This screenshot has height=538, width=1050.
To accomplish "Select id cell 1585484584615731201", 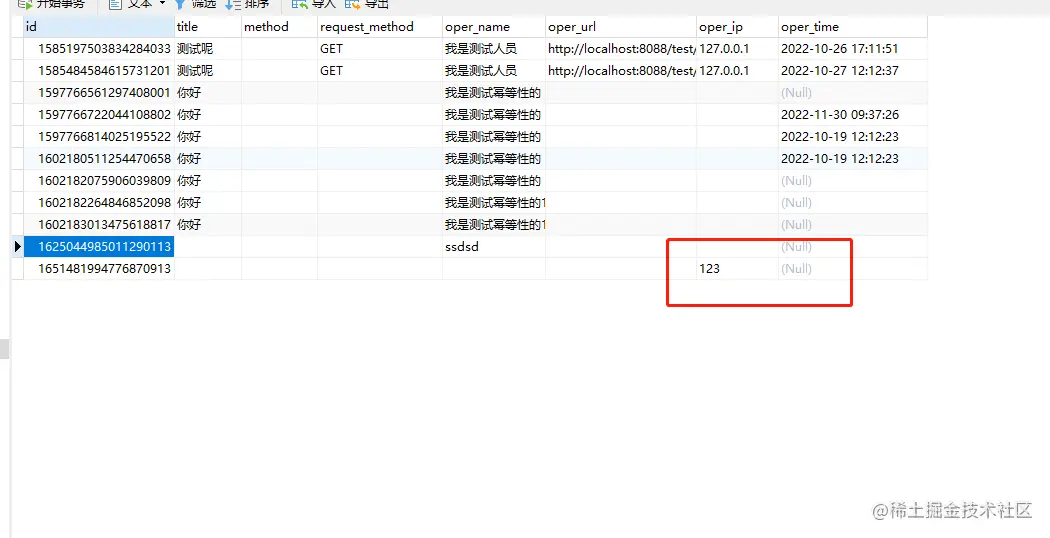I will click(98, 71).
